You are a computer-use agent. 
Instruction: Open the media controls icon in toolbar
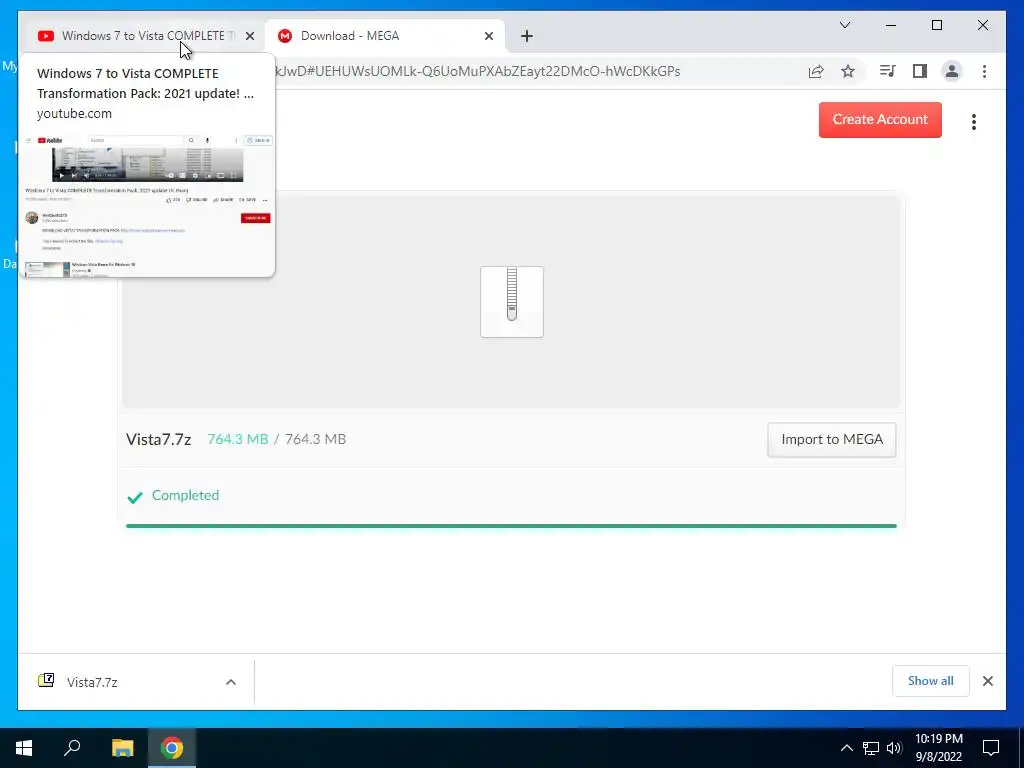(887, 71)
